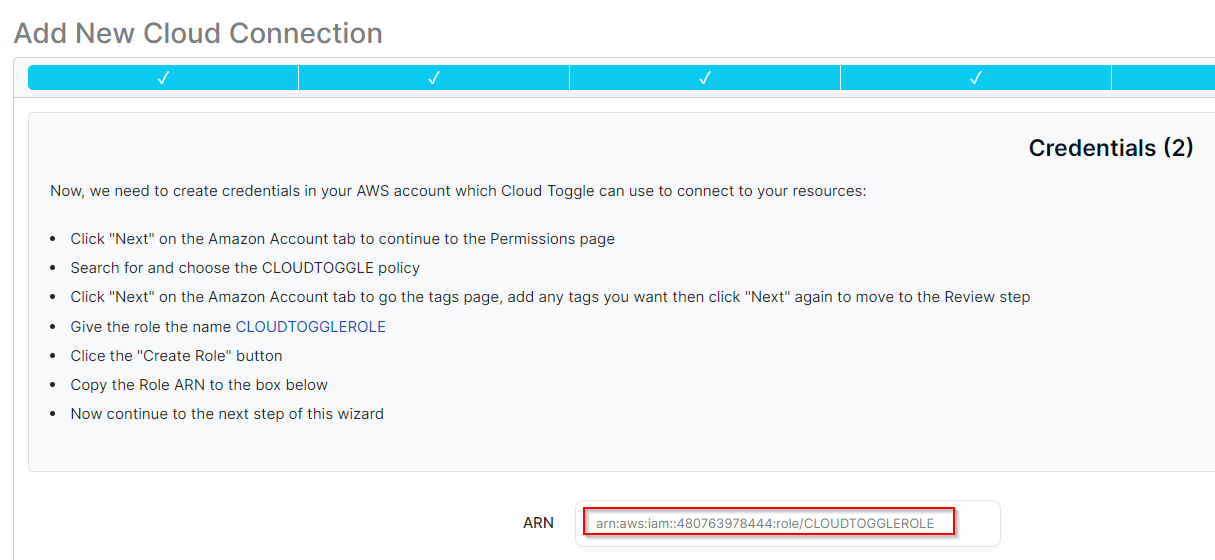Select the fifth wizard step segment
1215x560 pixels.
1163,78
